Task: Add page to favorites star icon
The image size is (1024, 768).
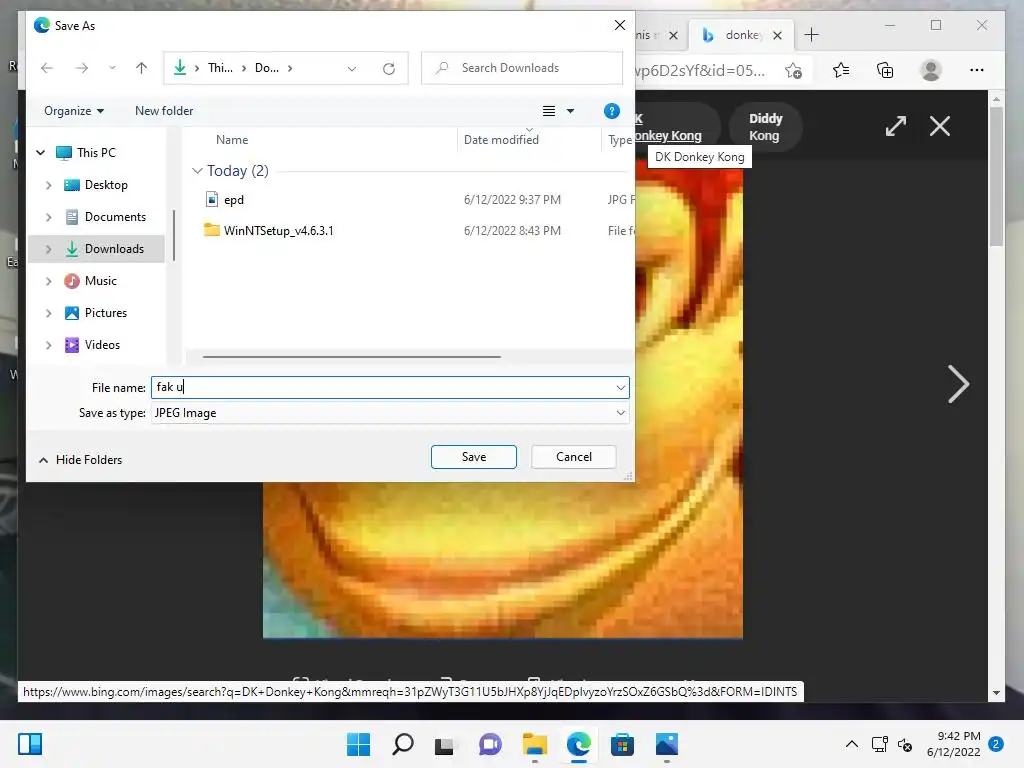Action: [x=793, y=71]
